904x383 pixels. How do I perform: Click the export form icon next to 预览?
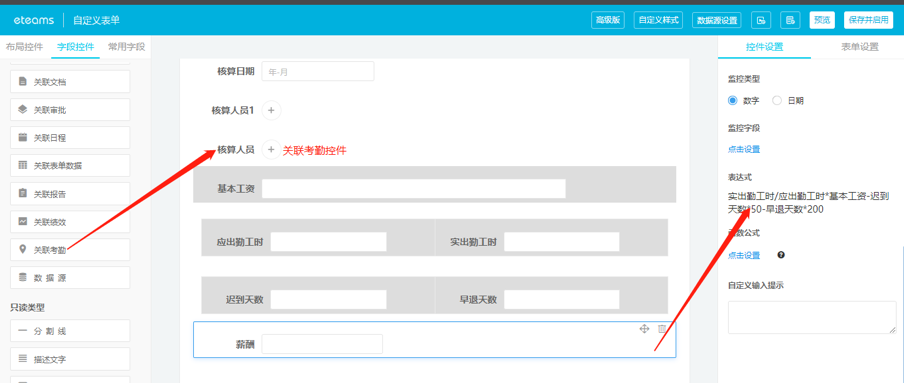point(790,20)
